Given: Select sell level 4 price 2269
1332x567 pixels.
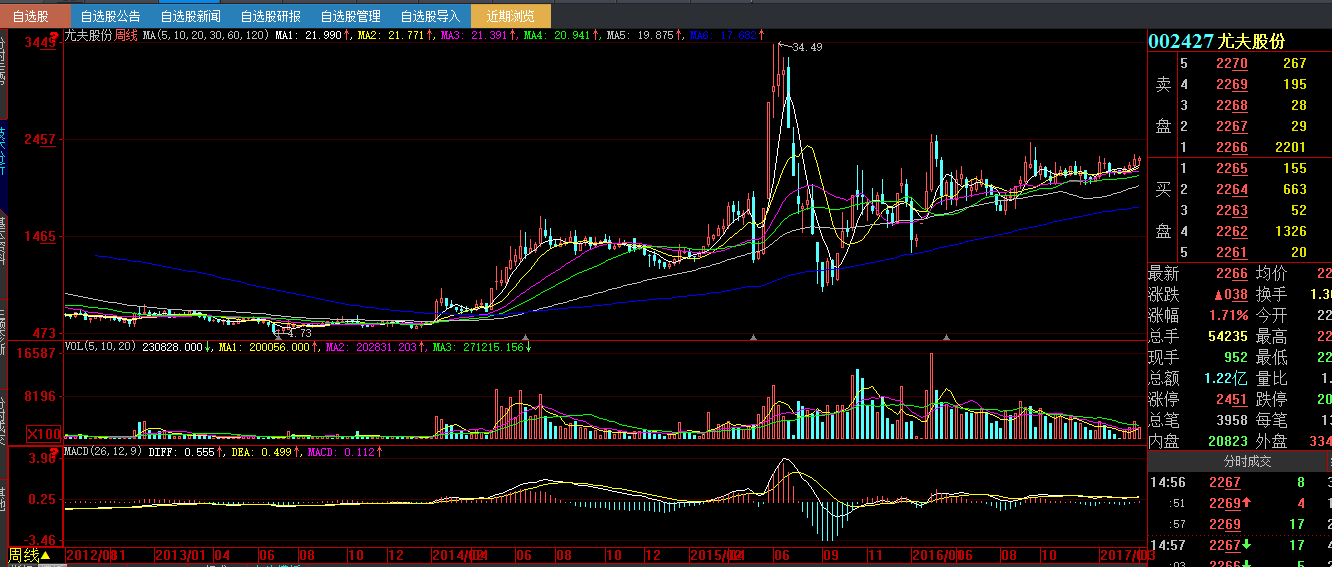Looking at the screenshot, I should click(1231, 84).
